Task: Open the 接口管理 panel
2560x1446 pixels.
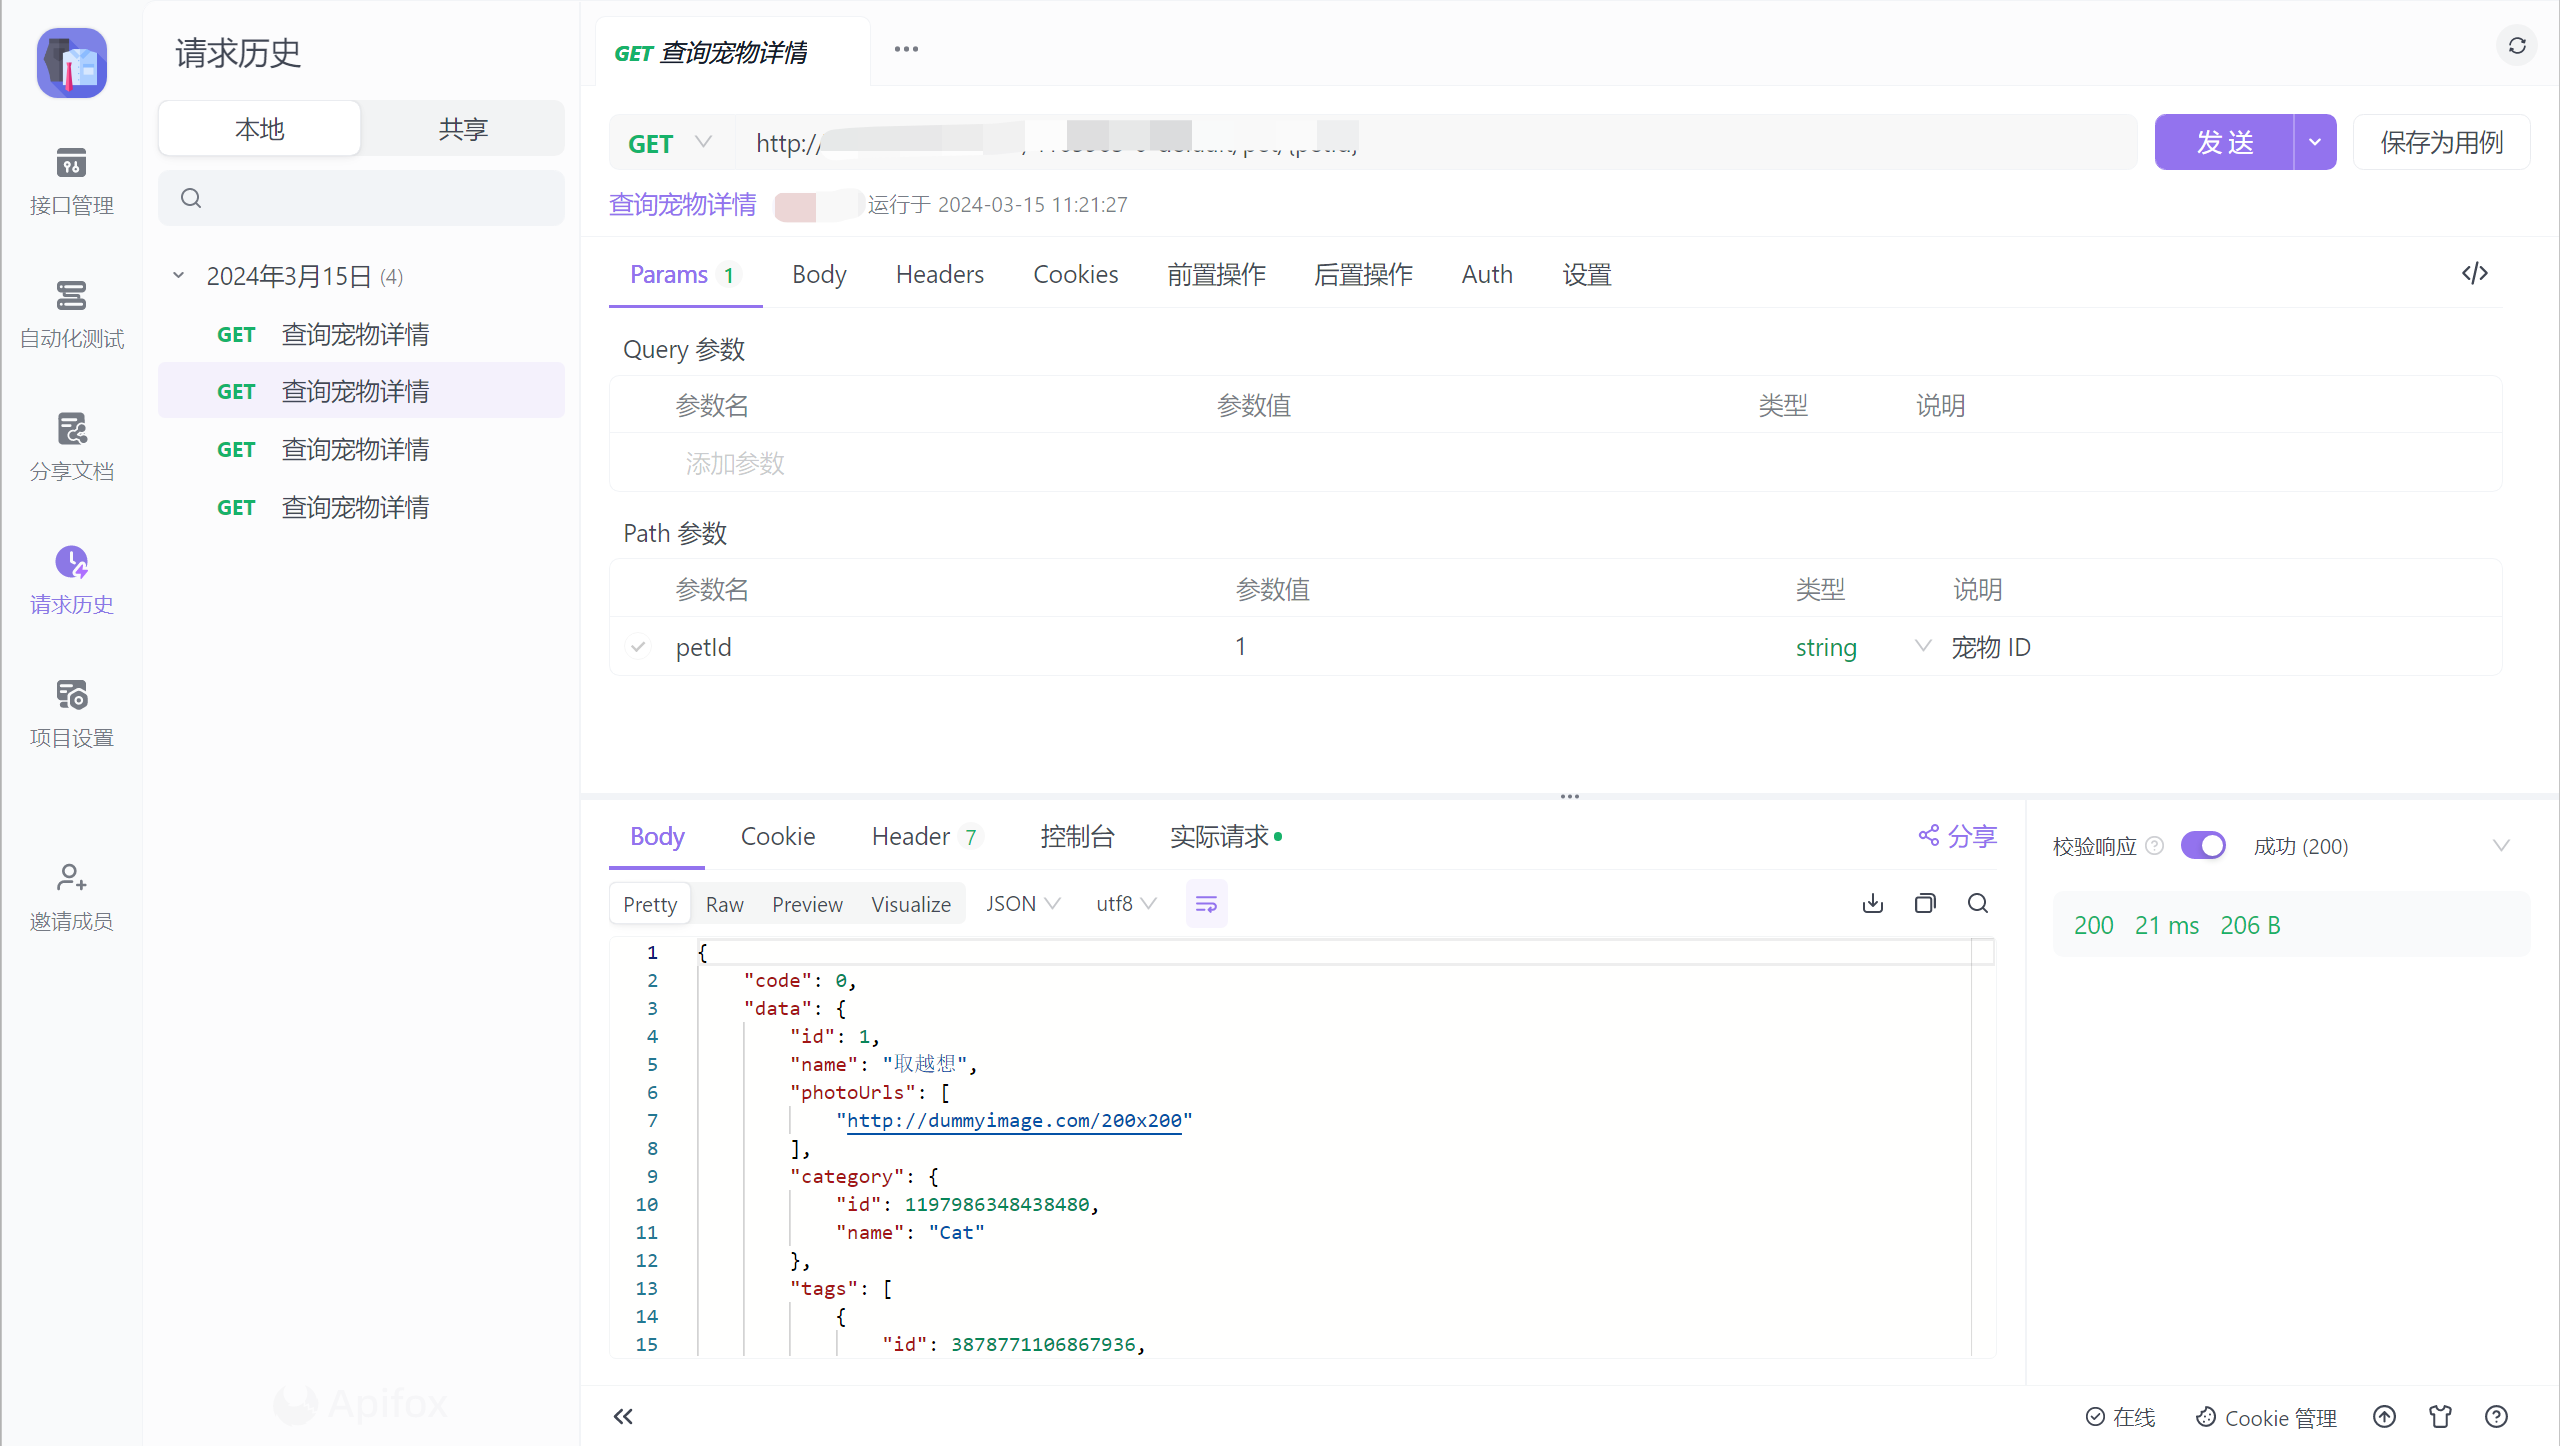Action: coord(71,182)
